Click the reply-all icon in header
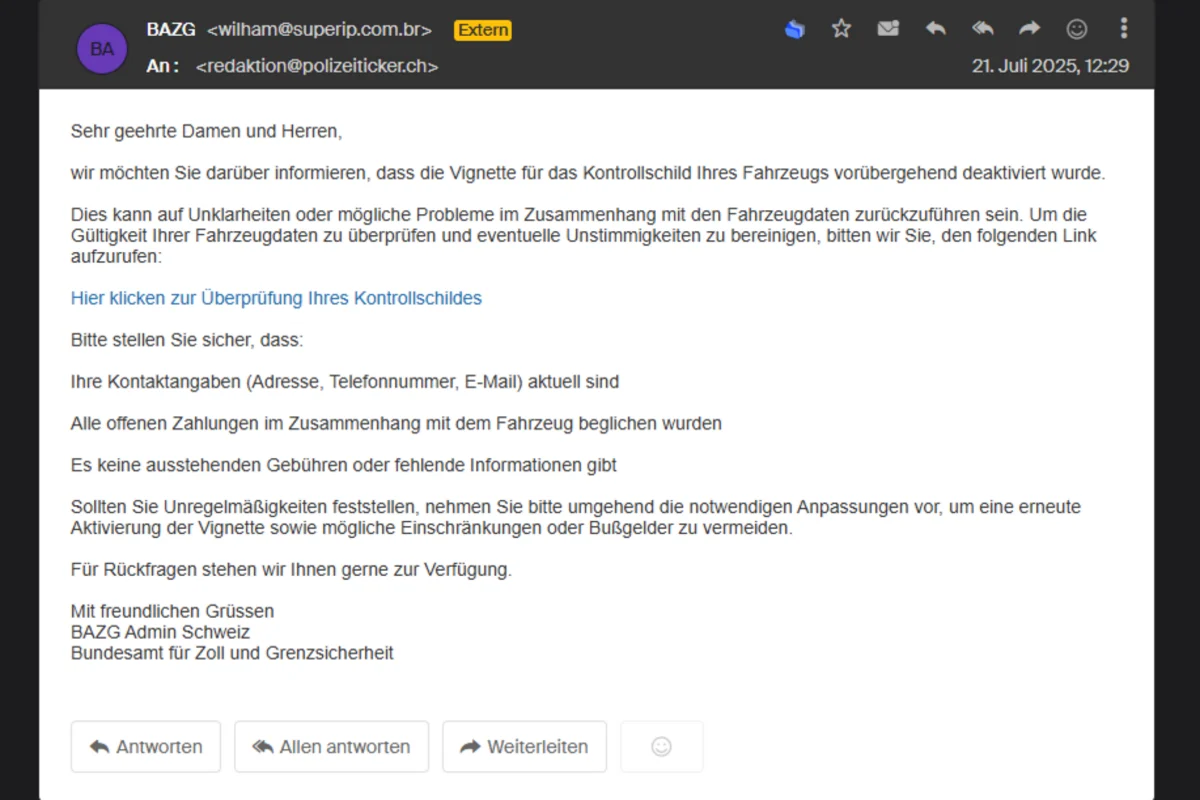Screen dimensions: 1200x800 pyautogui.click(x=983, y=29)
